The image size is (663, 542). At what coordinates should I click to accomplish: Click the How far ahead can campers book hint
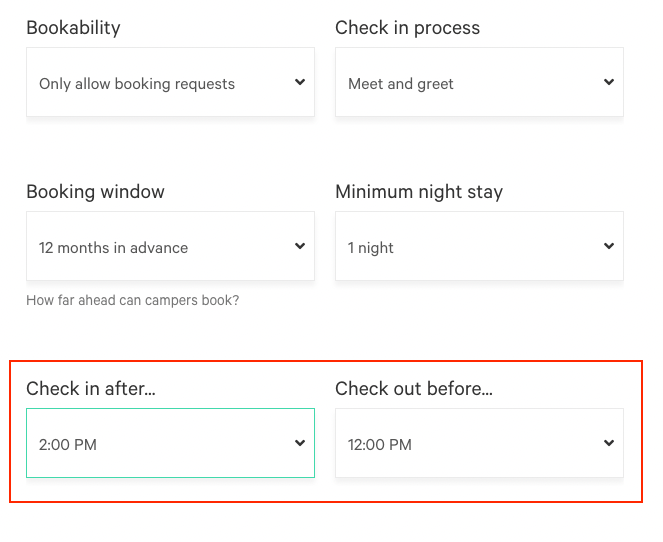coord(133,301)
